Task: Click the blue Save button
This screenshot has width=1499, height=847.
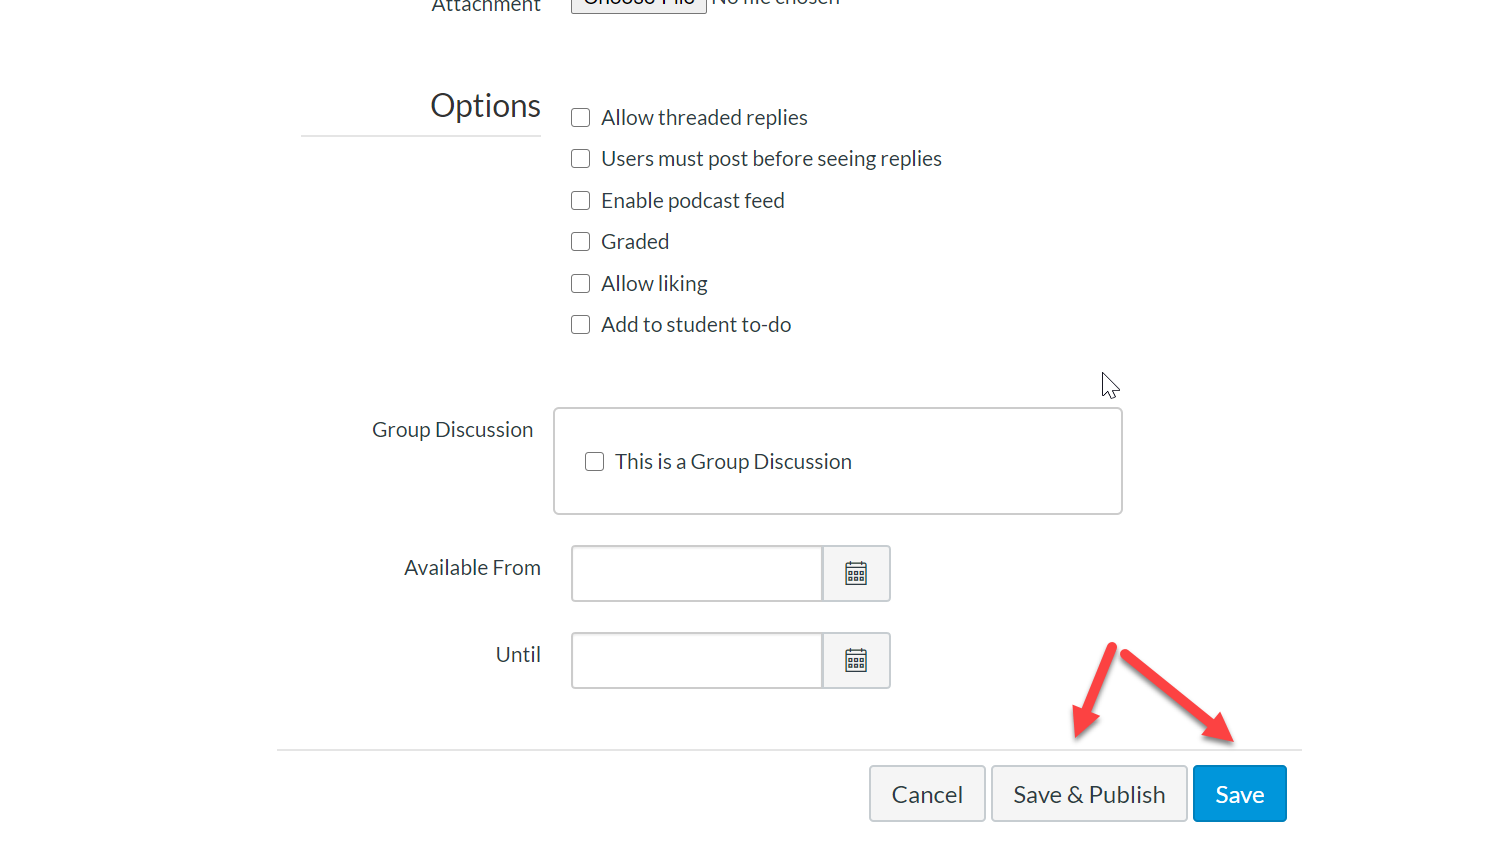Action: pos(1239,794)
